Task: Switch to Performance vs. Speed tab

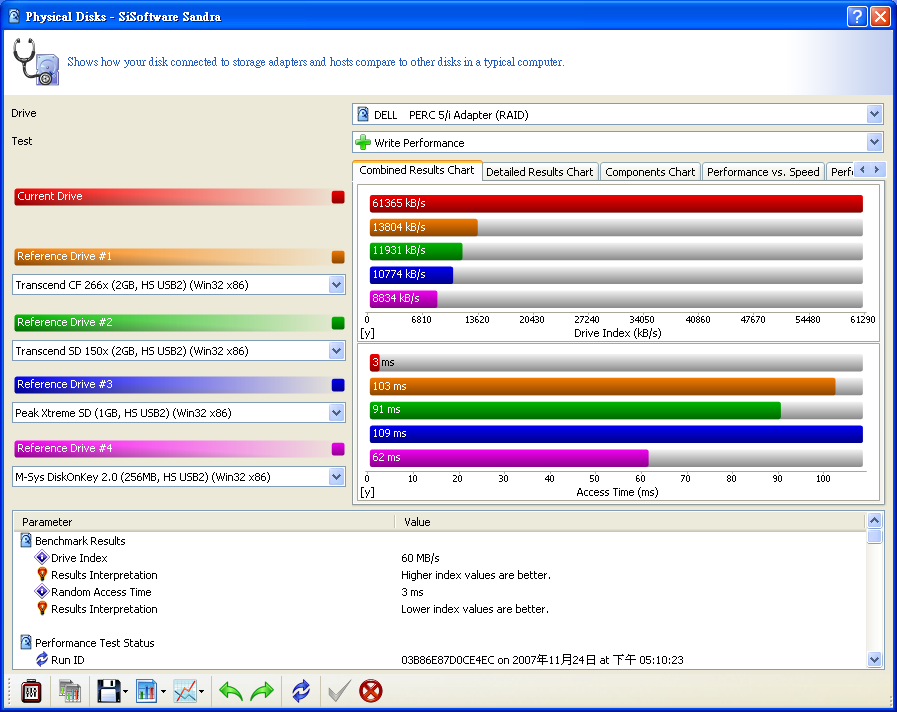Action: (x=763, y=172)
